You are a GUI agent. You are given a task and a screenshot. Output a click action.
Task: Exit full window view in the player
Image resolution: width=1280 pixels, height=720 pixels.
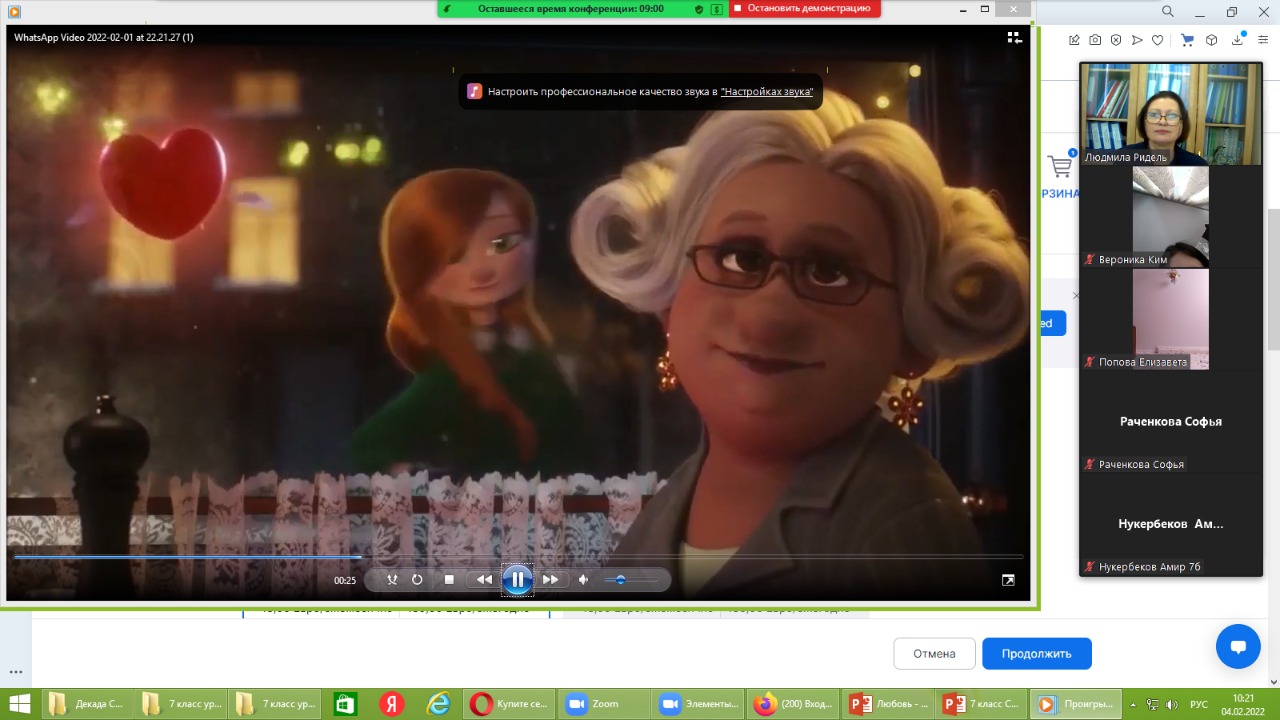click(1008, 580)
